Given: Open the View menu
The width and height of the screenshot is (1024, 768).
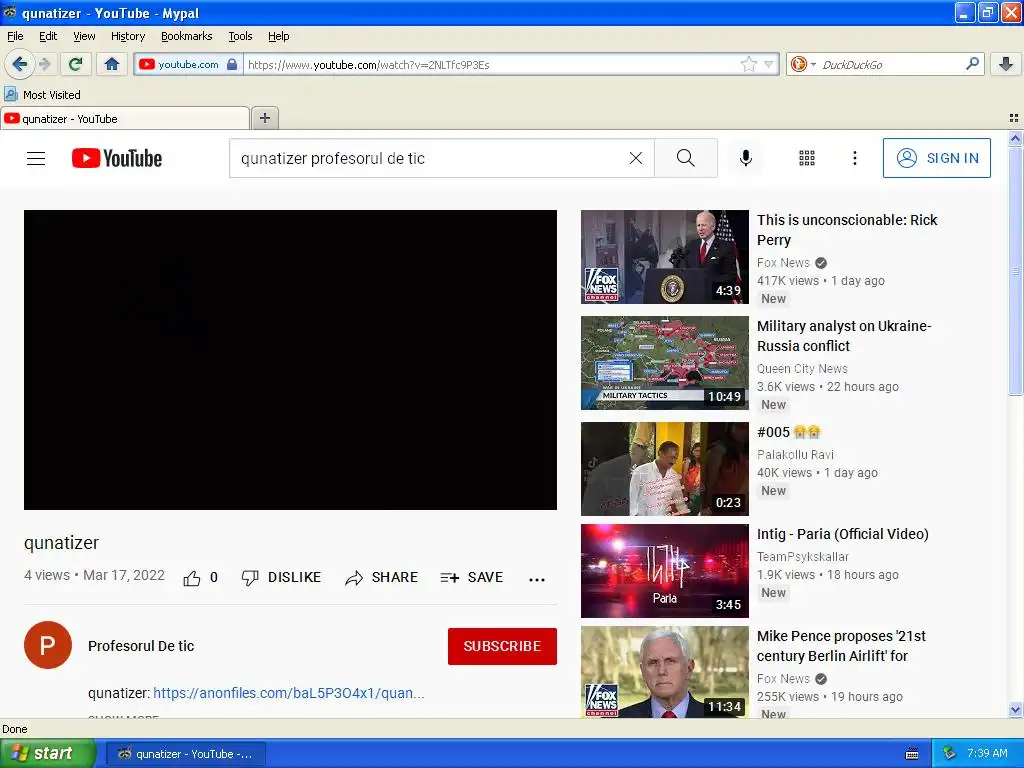Looking at the screenshot, I should [84, 36].
